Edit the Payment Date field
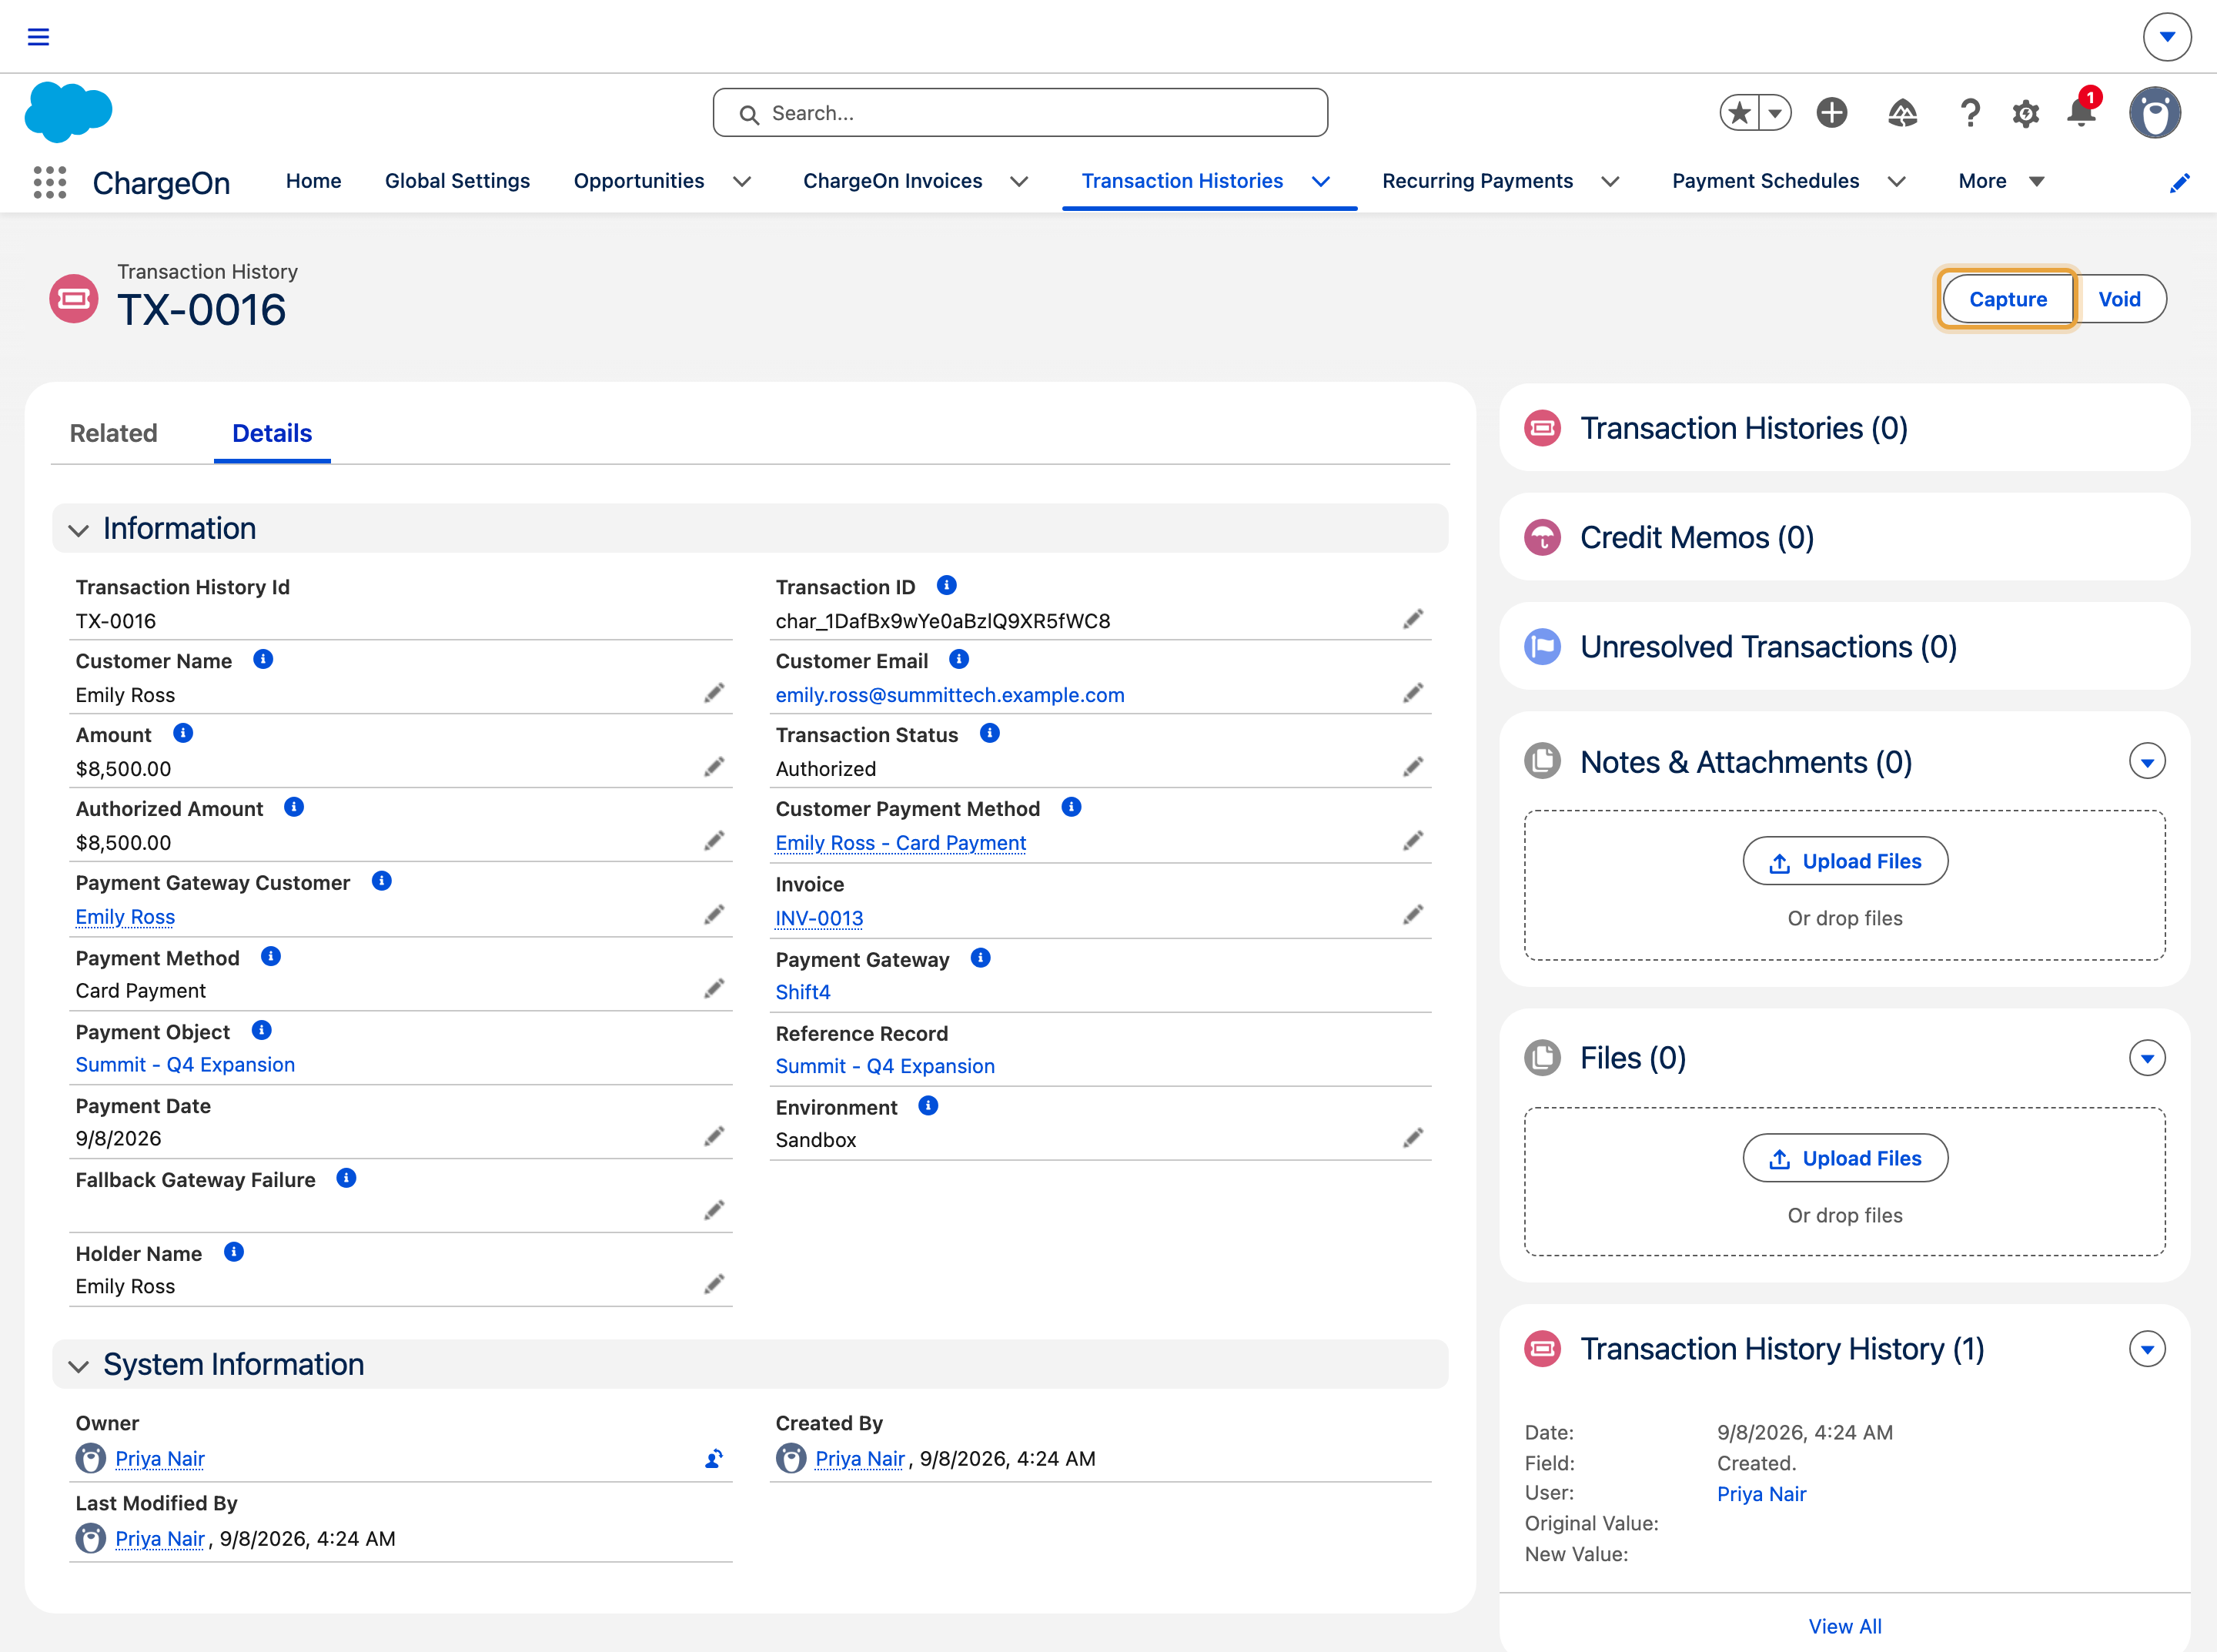Image resolution: width=2217 pixels, height=1652 pixels. [x=714, y=1138]
